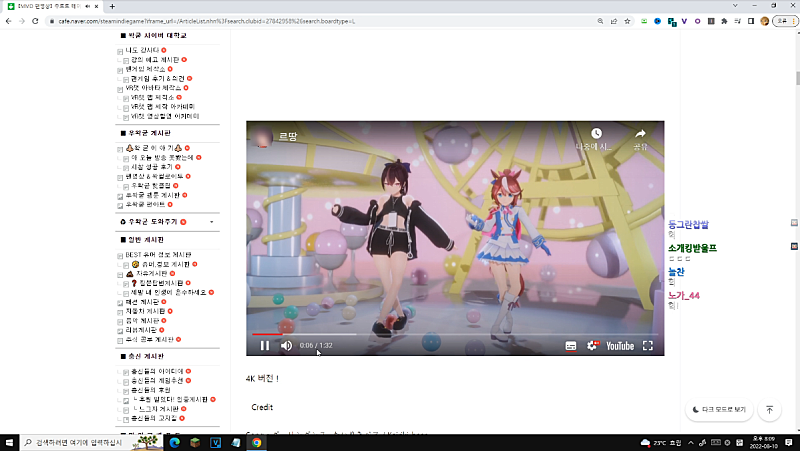Open the notification center icon

(x=789, y=442)
